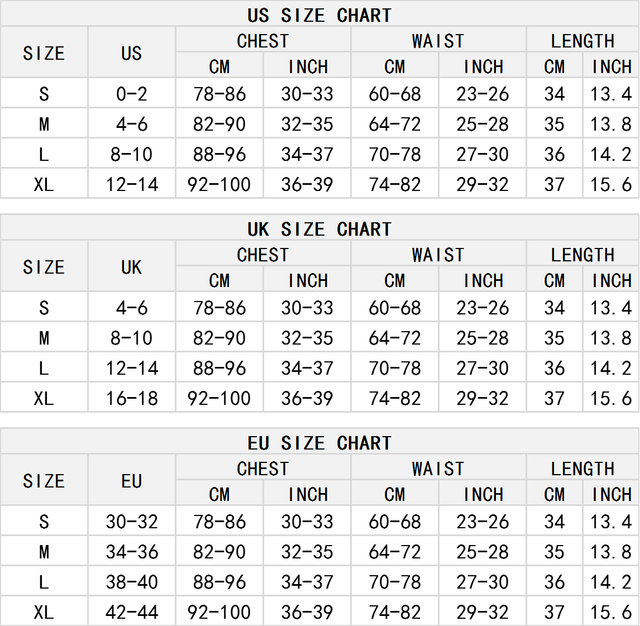Click 15.6 length cell in US chart
The height and width of the screenshot is (626, 640).
click(611, 185)
